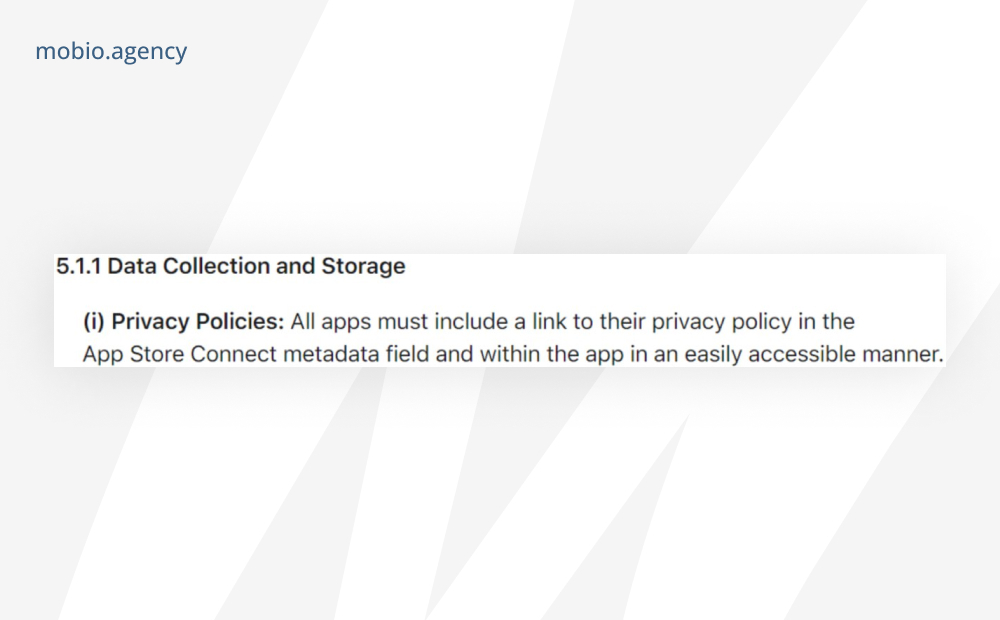The image size is (1000, 620).
Task: Click the word Collection in heading
Action: tap(216, 266)
